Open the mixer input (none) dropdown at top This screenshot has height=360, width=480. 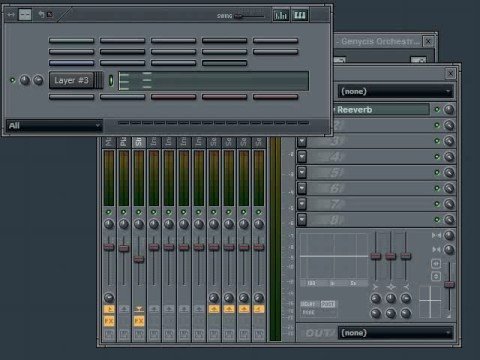coord(395,91)
